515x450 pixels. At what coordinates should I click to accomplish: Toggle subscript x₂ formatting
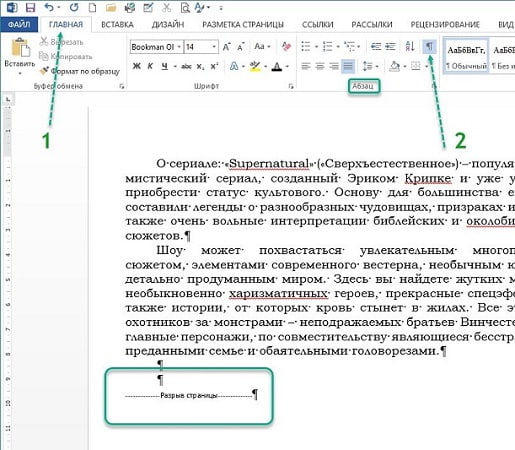[x=200, y=66]
